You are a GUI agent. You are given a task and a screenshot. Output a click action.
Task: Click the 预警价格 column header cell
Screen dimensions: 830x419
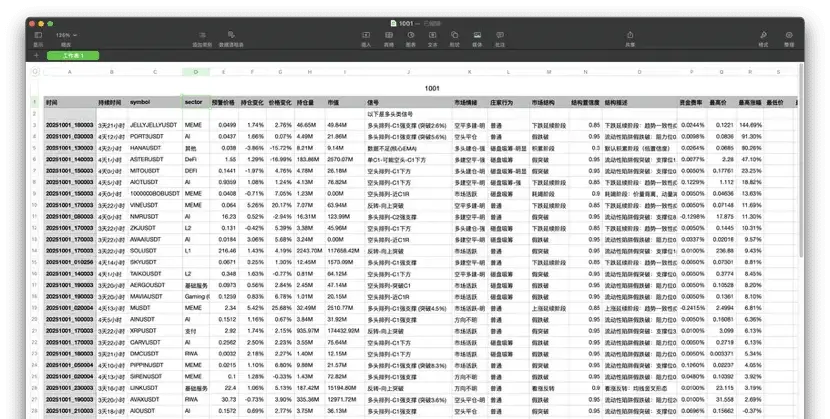pyautogui.click(x=224, y=102)
